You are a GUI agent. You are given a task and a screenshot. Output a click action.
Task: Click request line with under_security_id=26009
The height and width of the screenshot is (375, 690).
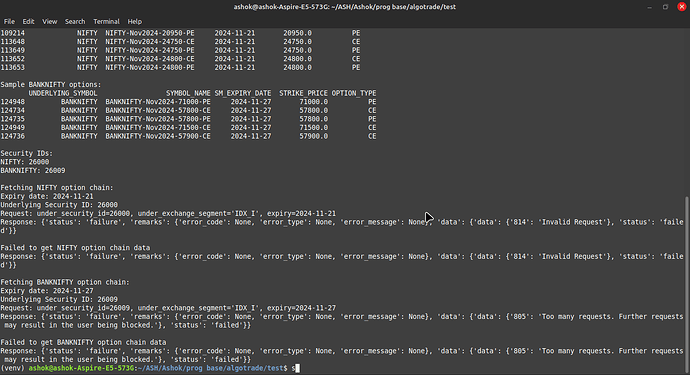(x=168, y=308)
